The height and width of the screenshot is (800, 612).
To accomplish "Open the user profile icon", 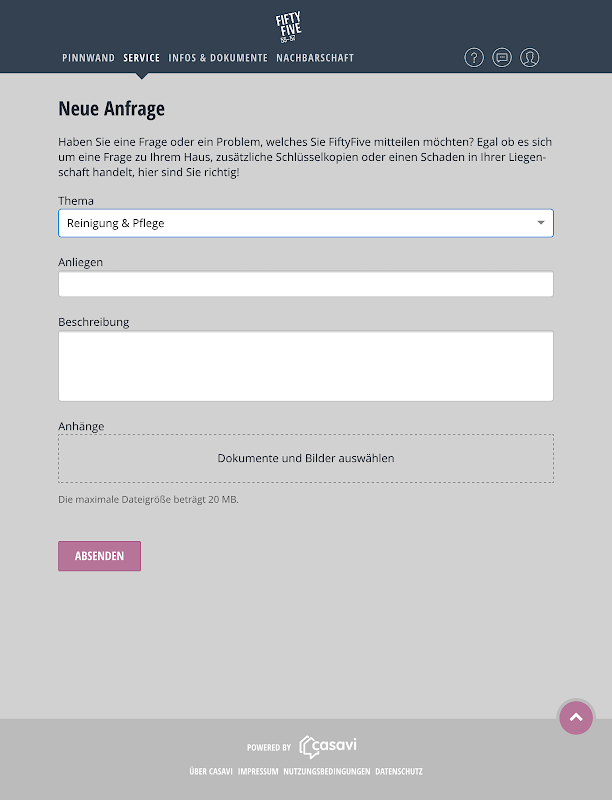I will (x=530, y=57).
